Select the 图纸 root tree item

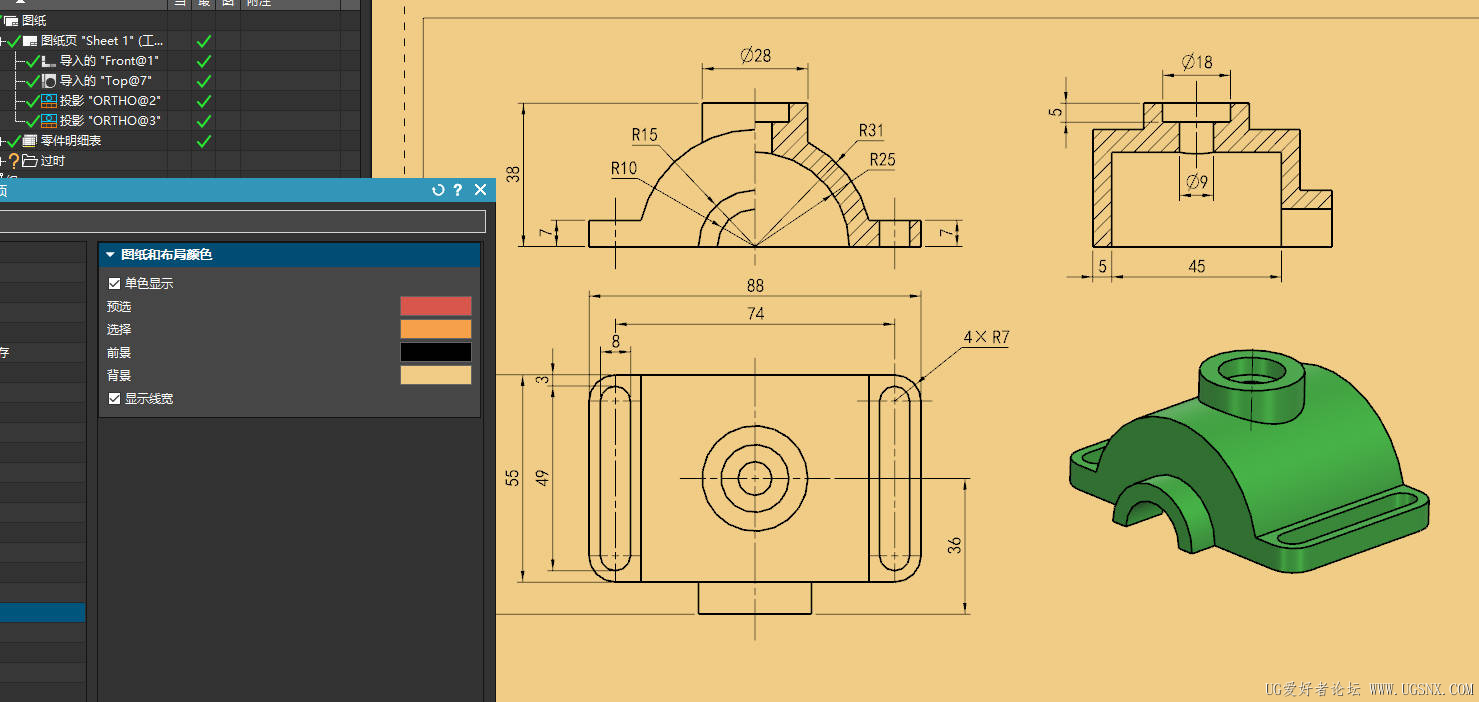pyautogui.click(x=33, y=21)
